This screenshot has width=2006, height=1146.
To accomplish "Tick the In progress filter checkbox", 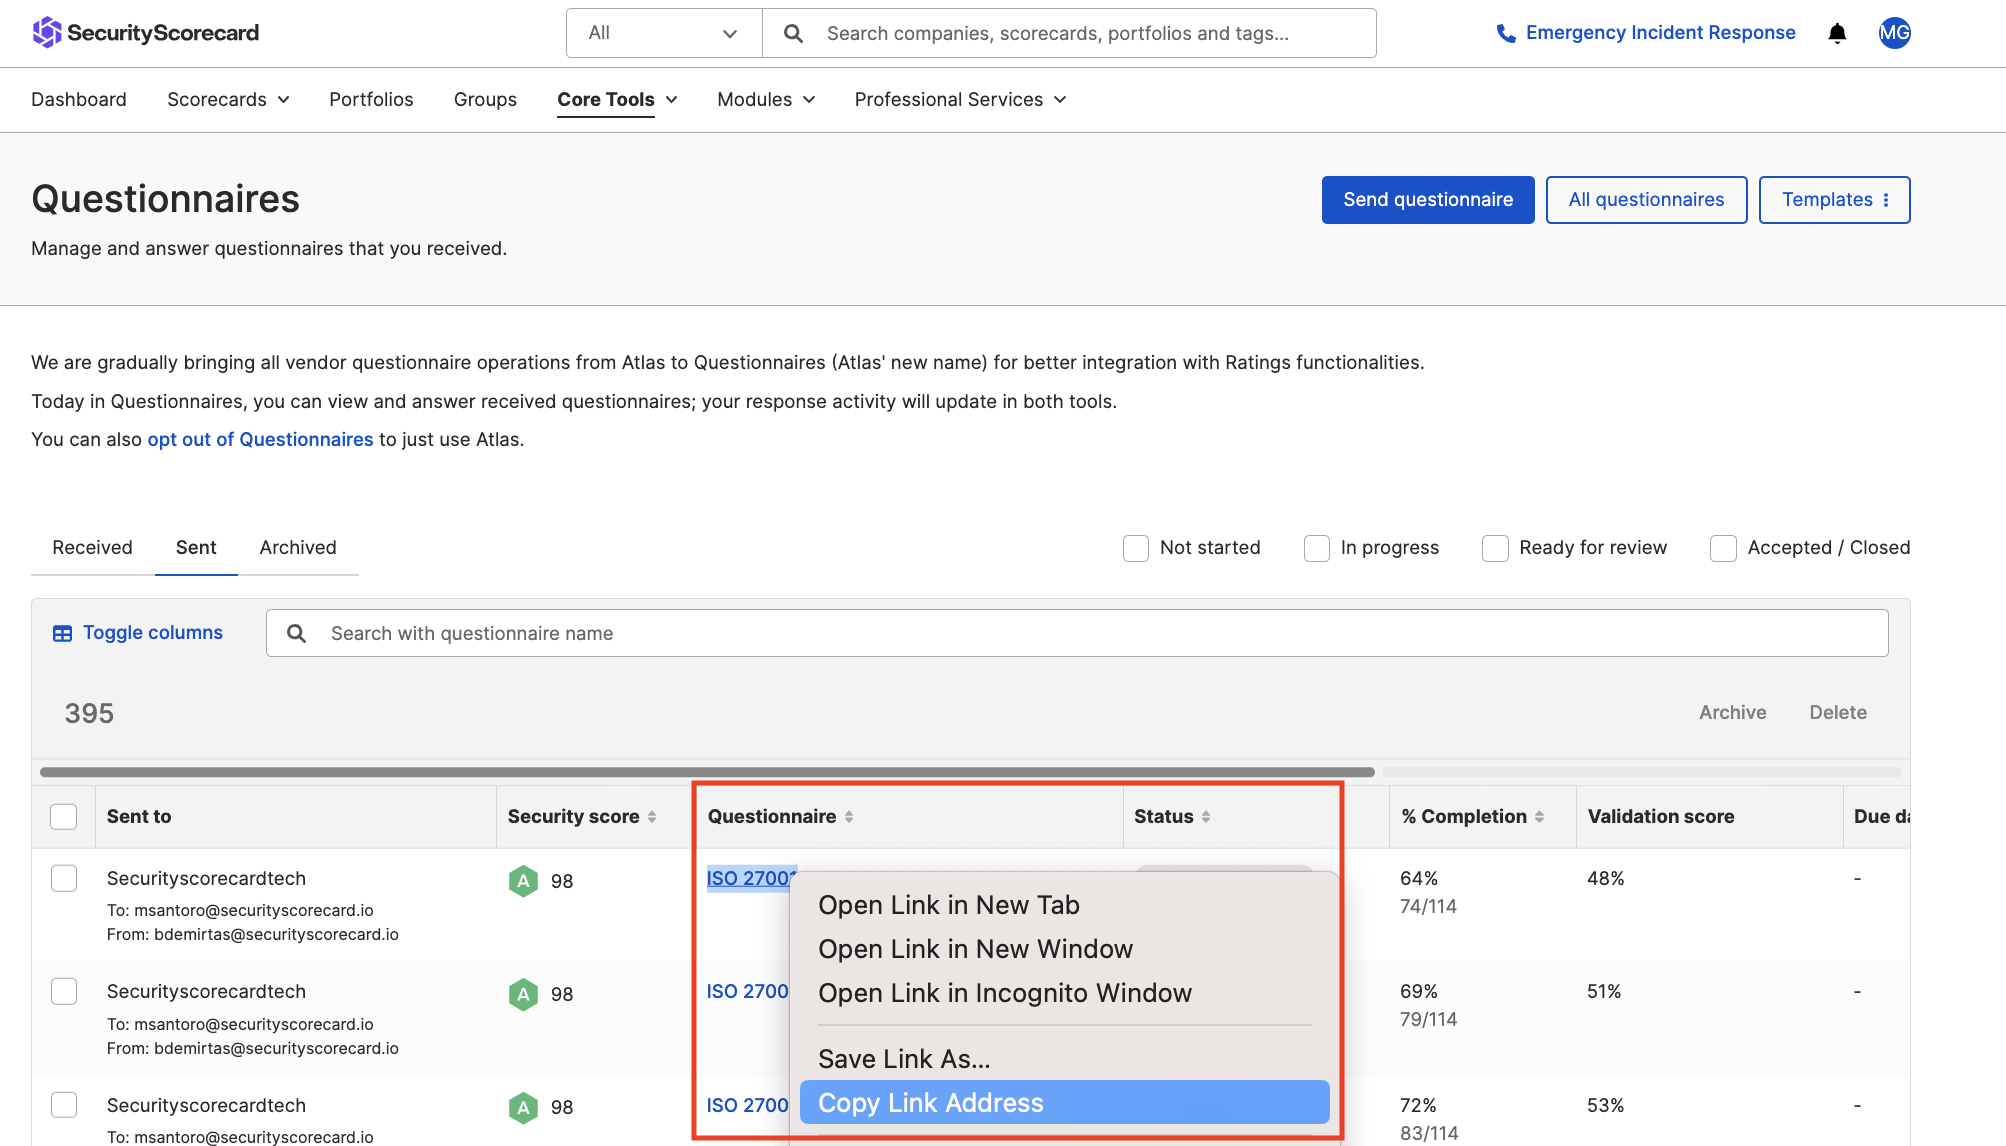I will 1317,548.
